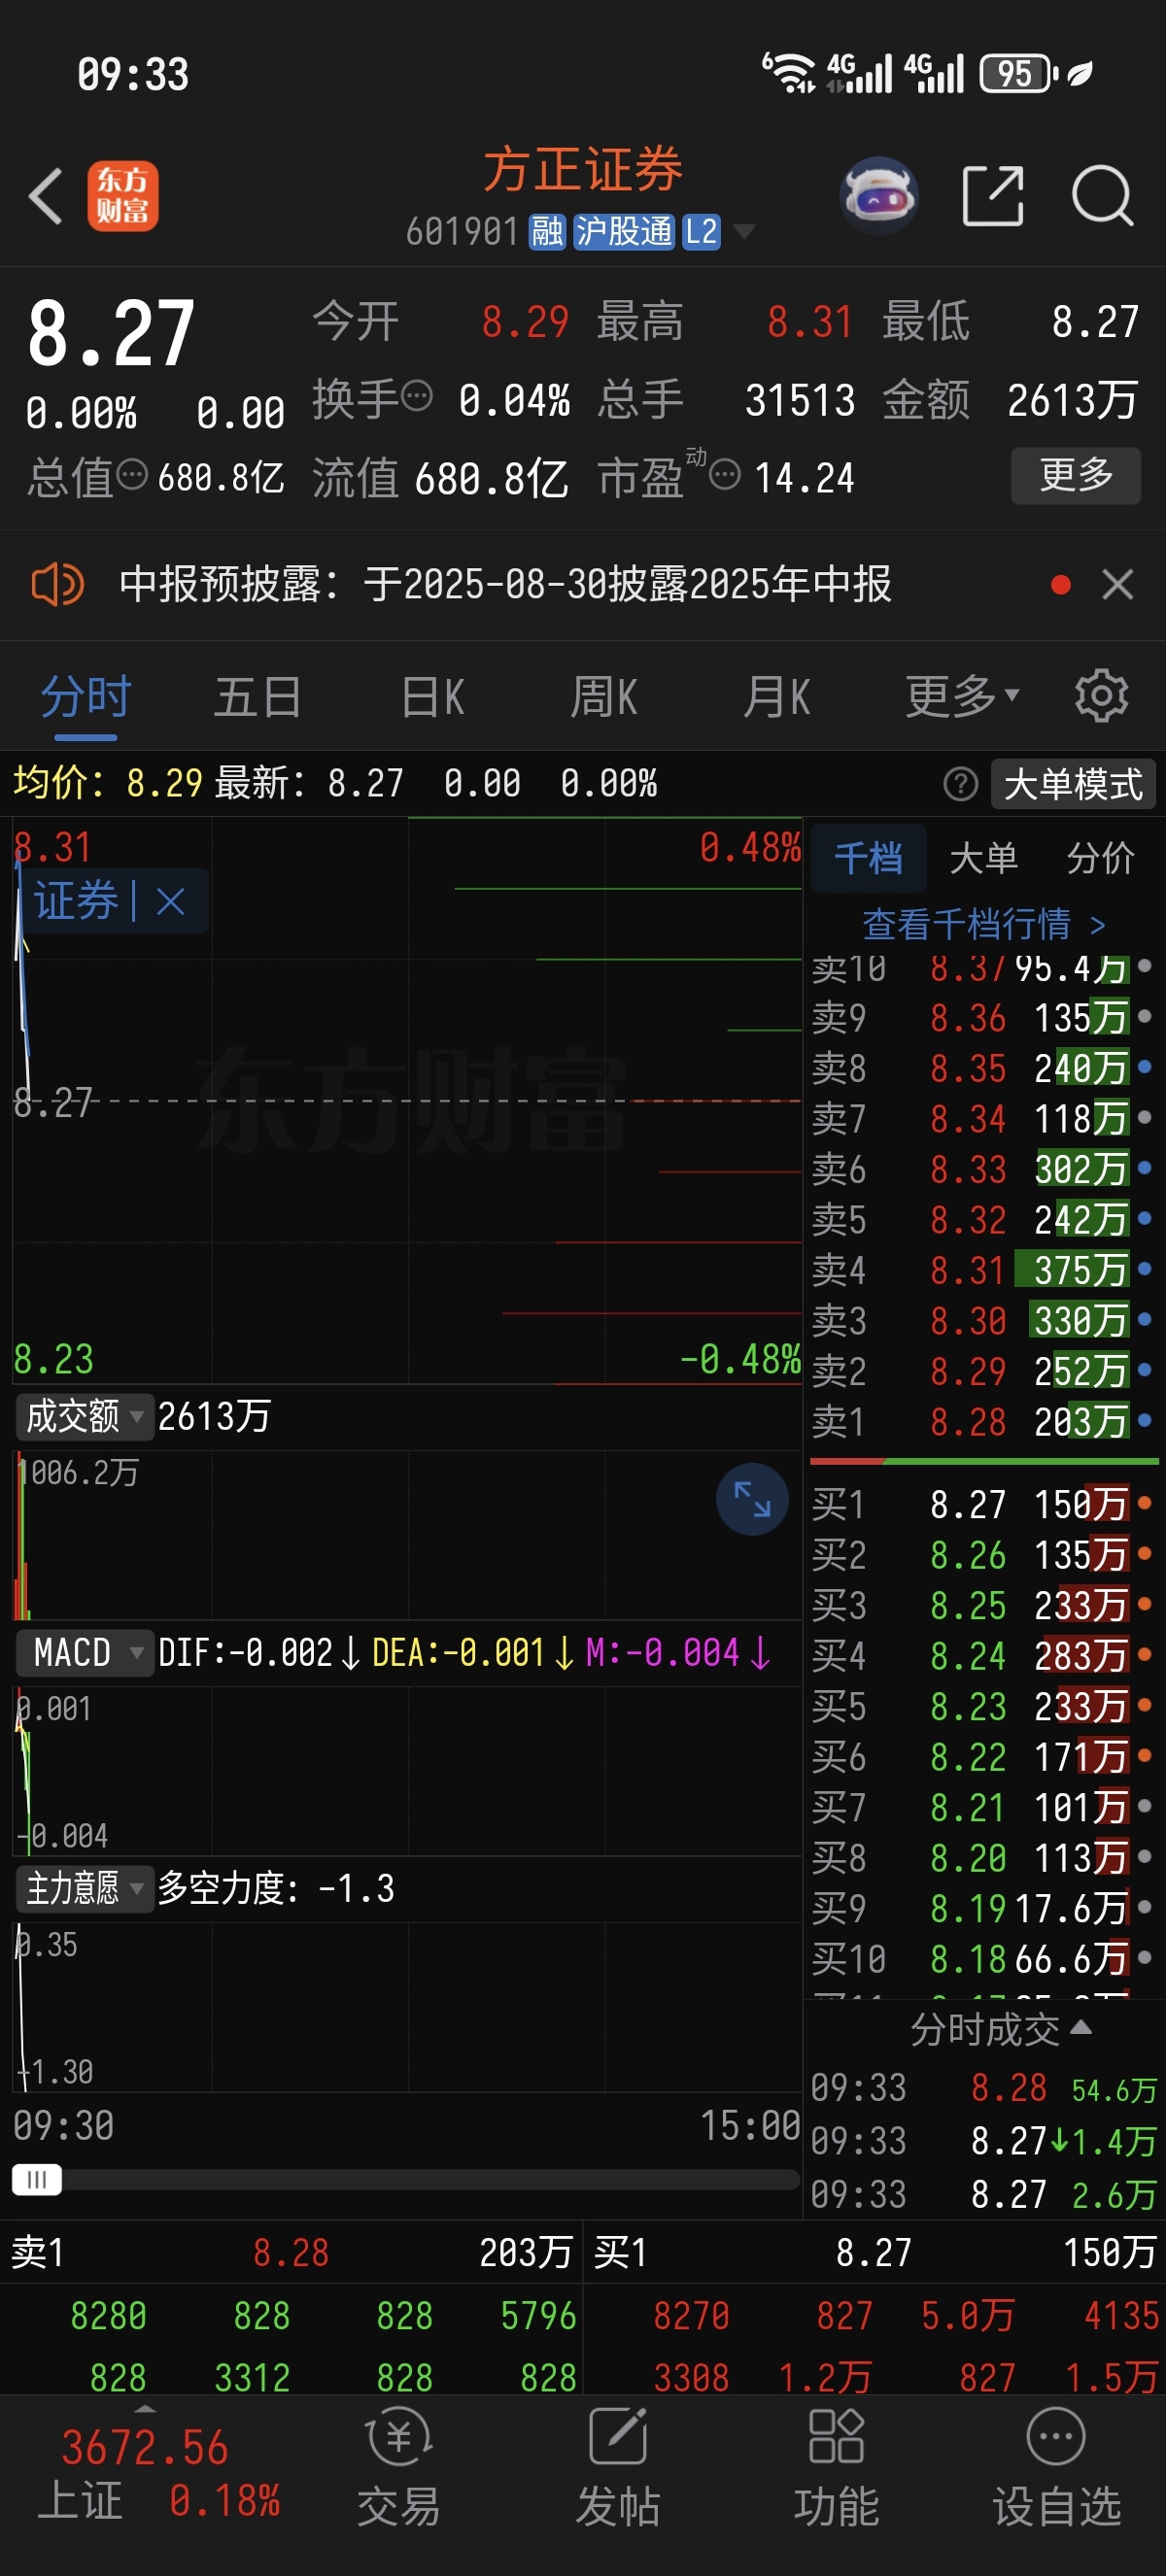Viewport: 1166px width, 2576px height.
Task: Select 买4 8.24 283万 row
Action: [983, 1655]
